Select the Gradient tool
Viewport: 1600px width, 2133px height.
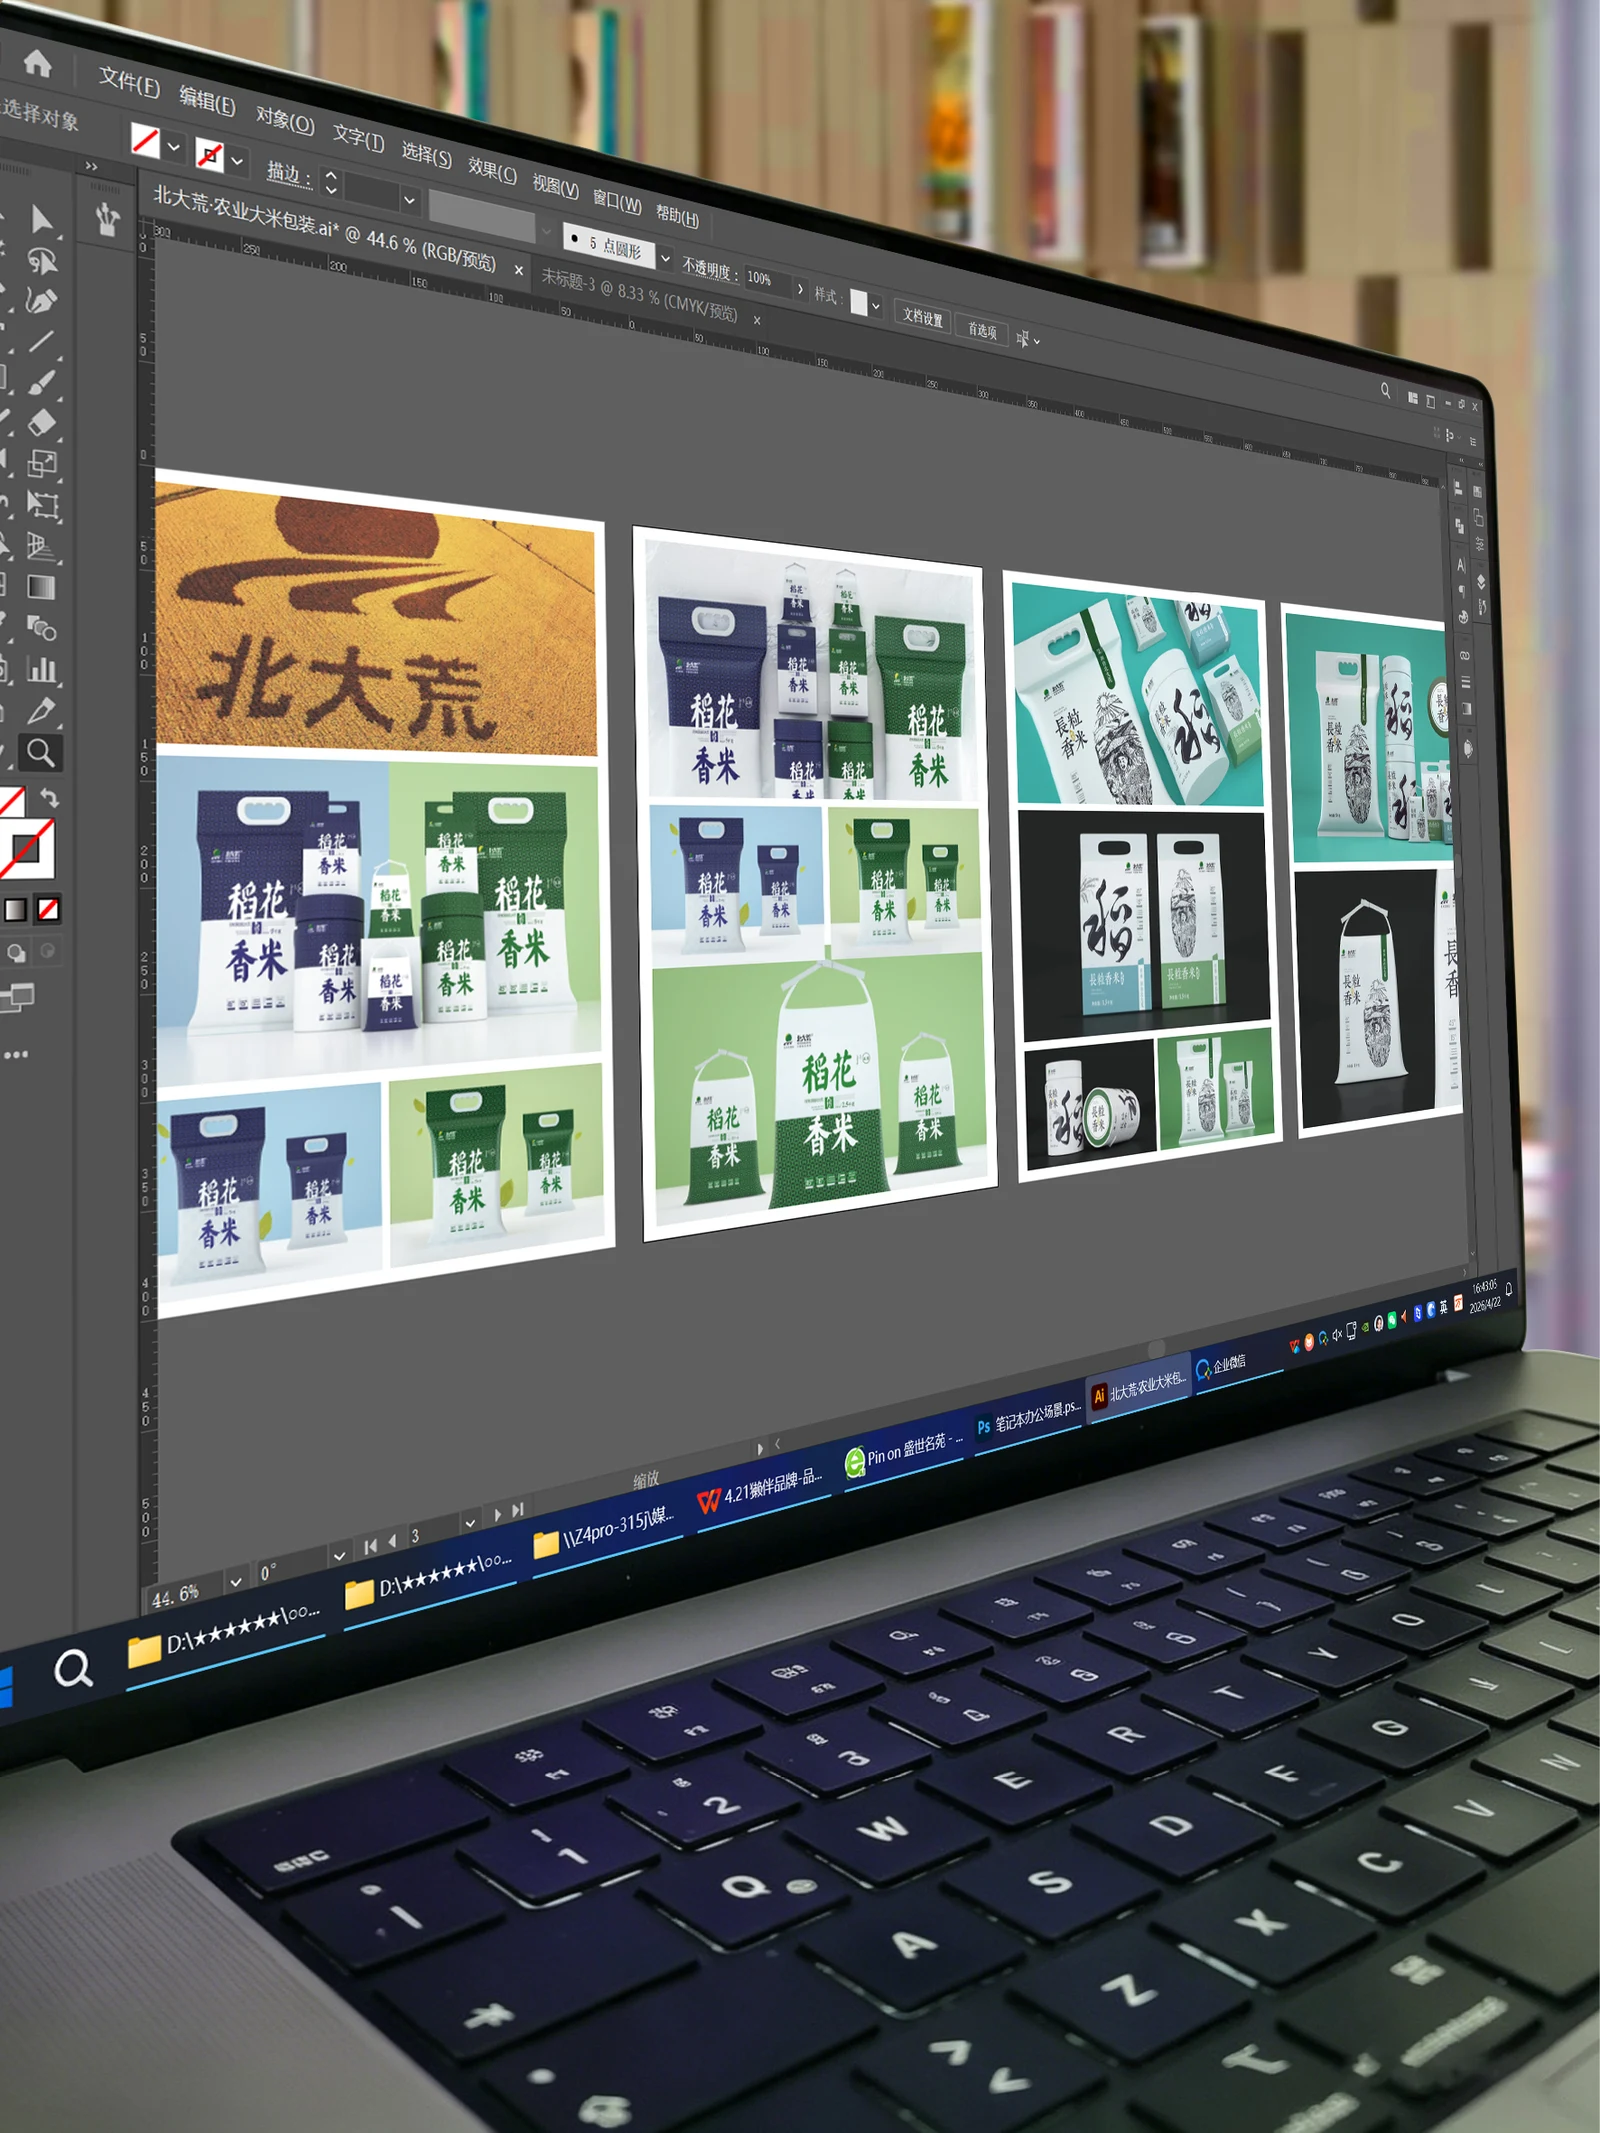41,587
